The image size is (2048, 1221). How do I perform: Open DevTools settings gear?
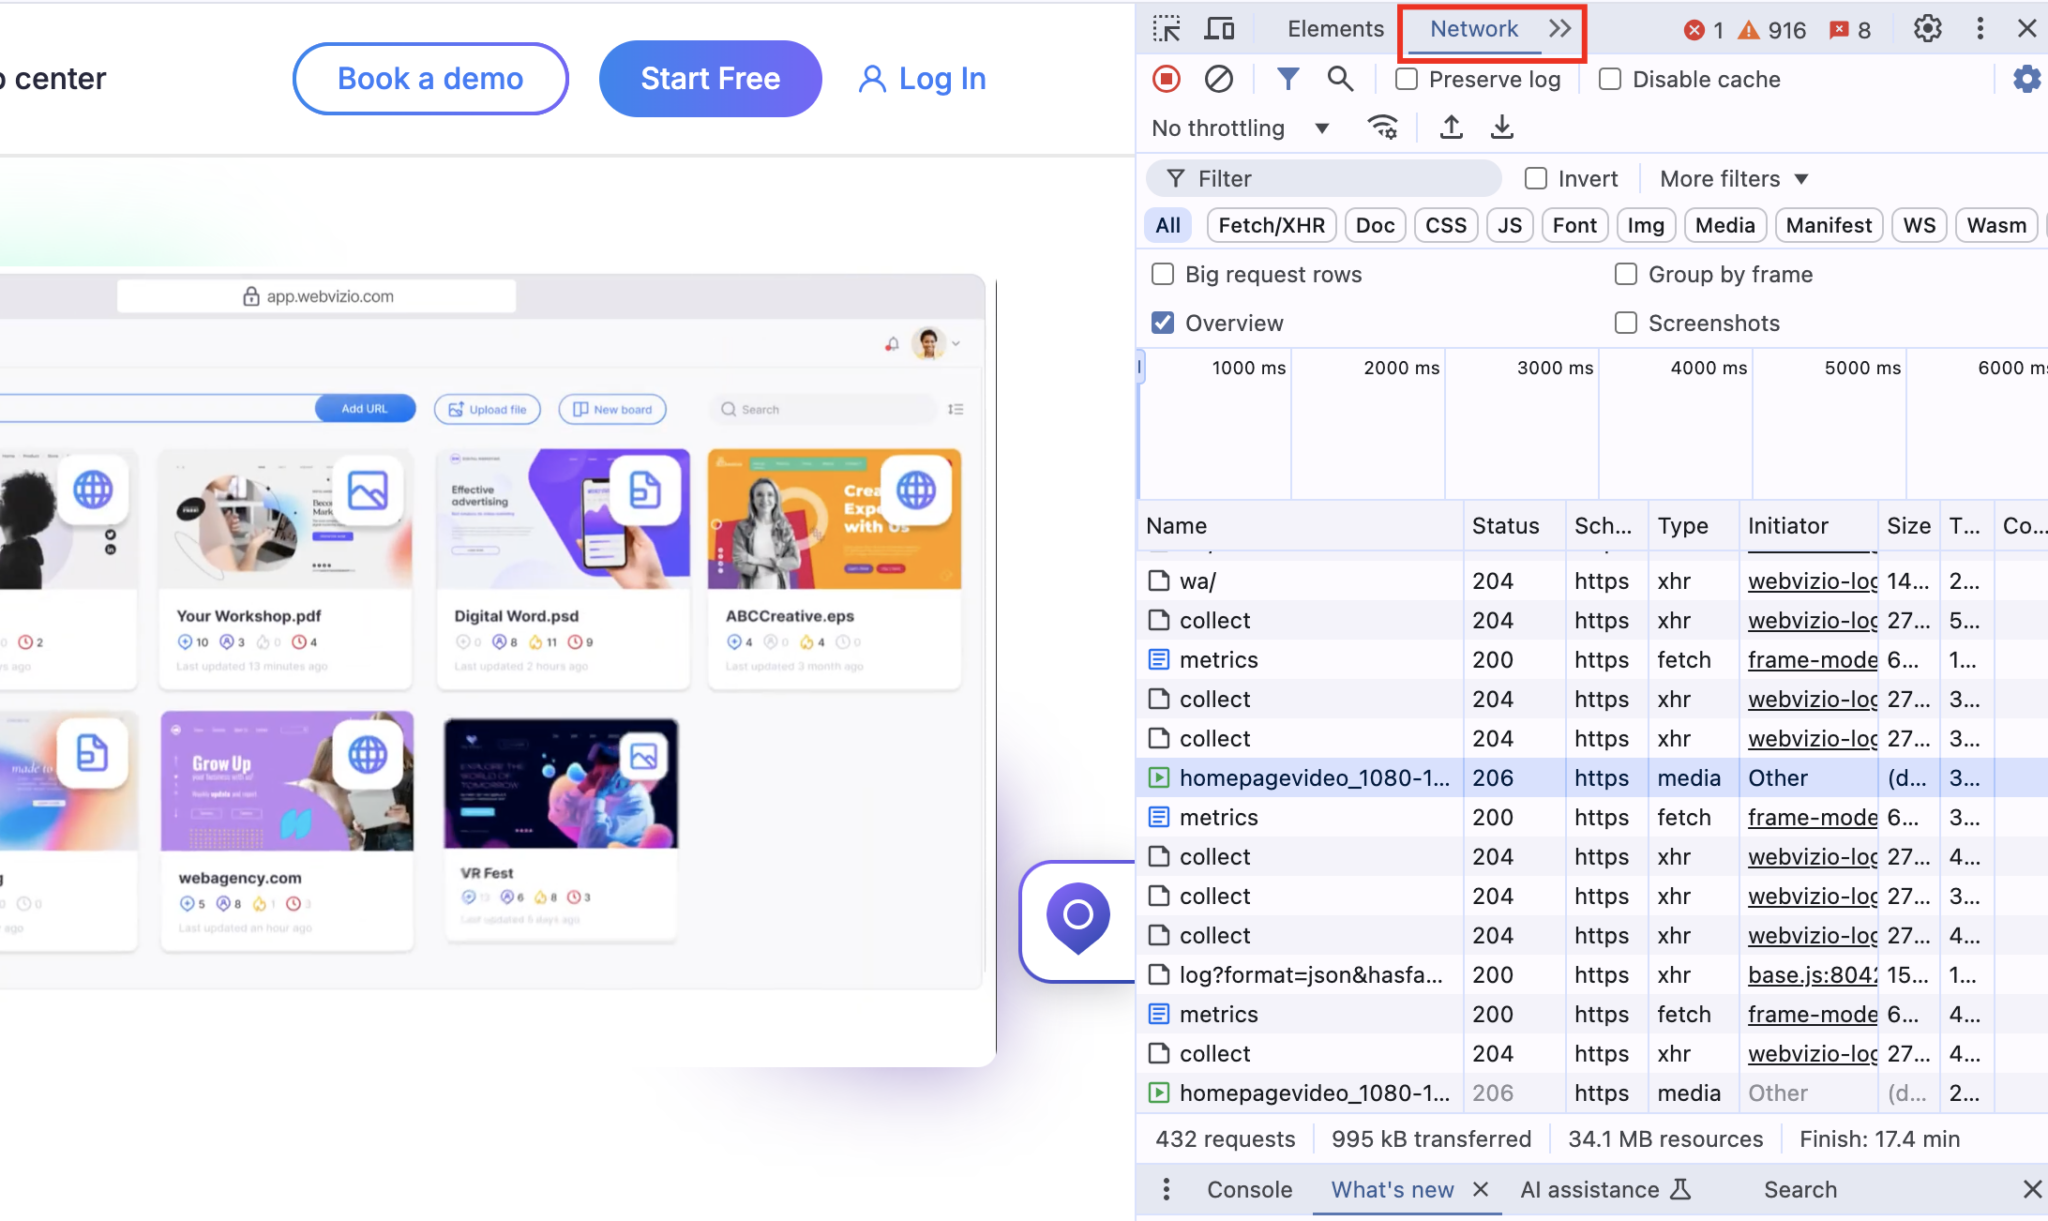click(1926, 29)
